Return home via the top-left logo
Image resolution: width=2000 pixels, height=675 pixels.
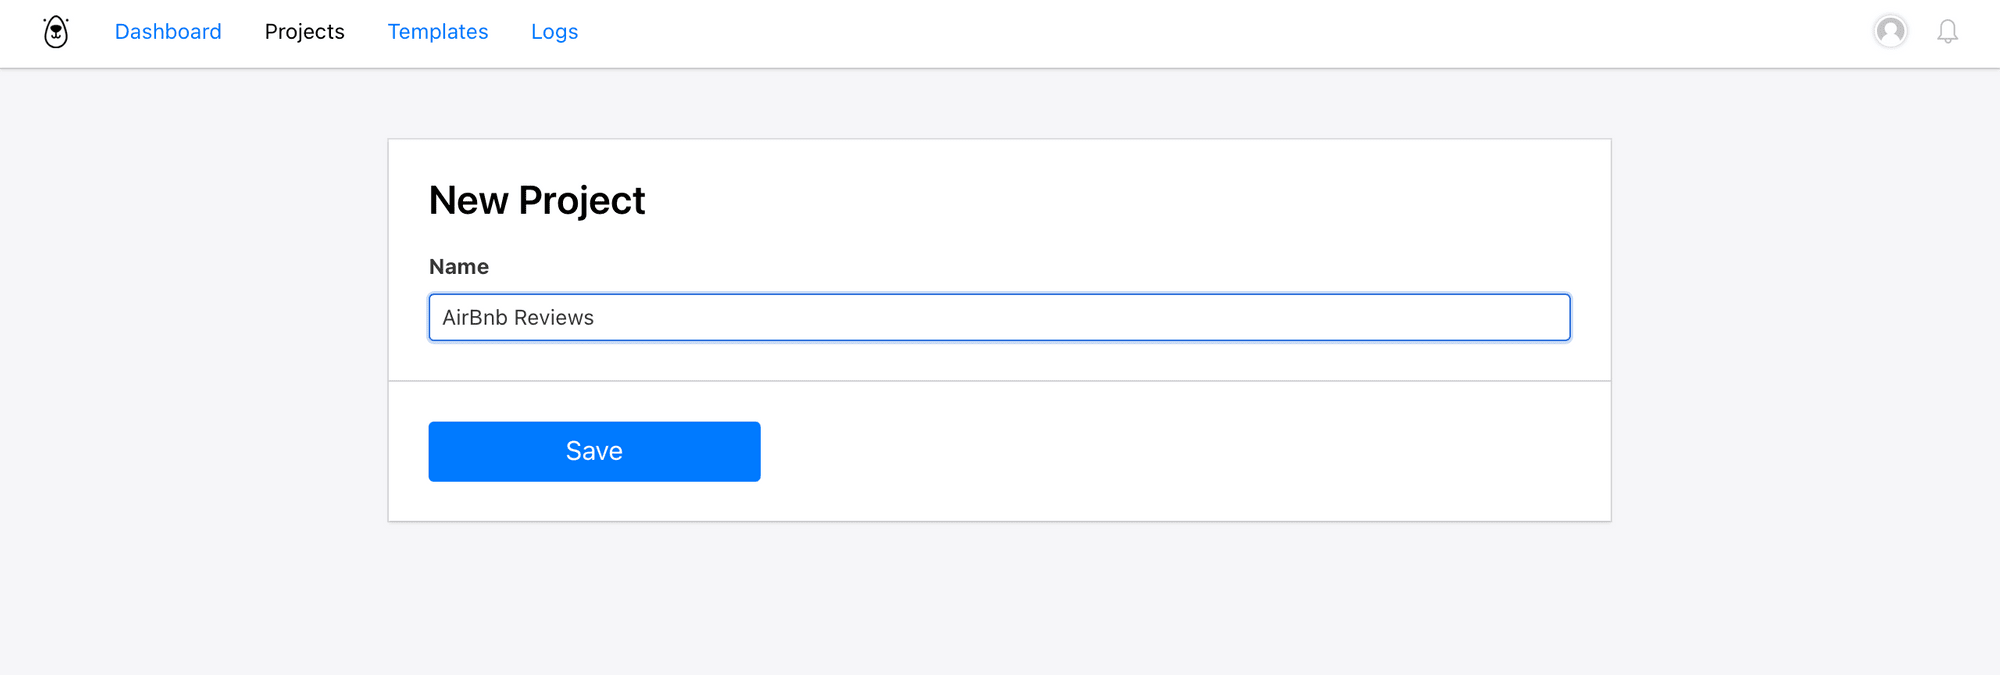point(56,32)
